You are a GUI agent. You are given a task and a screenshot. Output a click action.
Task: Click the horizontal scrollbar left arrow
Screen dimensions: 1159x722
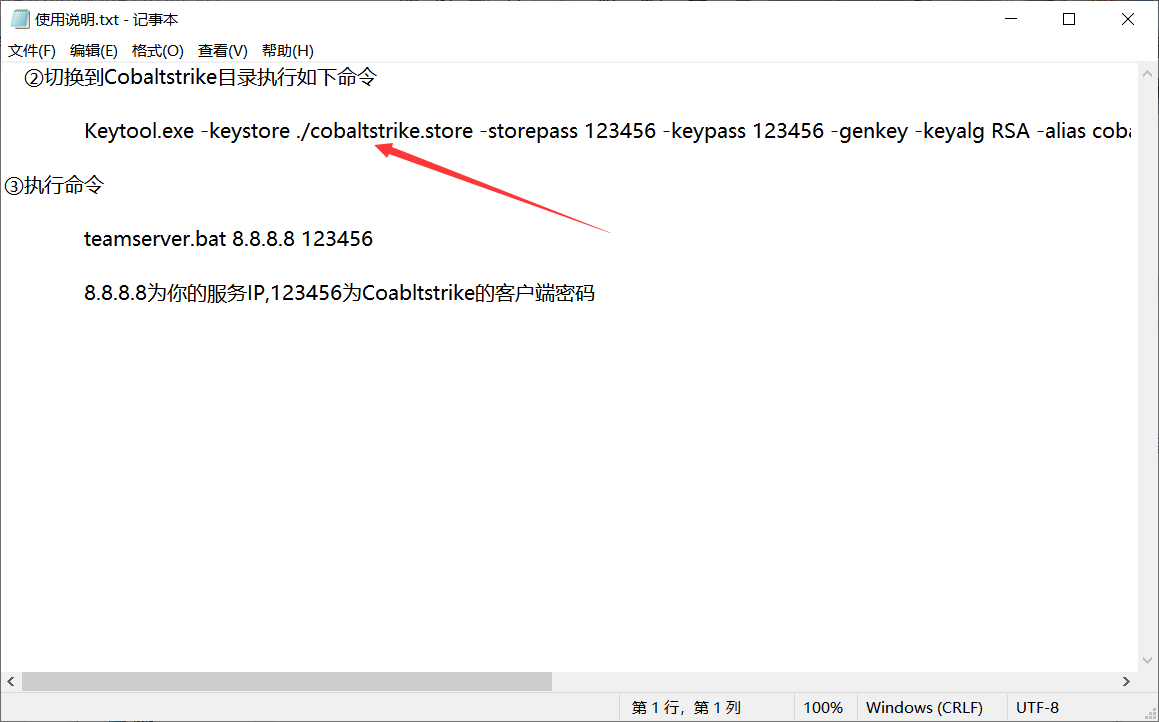point(10,681)
